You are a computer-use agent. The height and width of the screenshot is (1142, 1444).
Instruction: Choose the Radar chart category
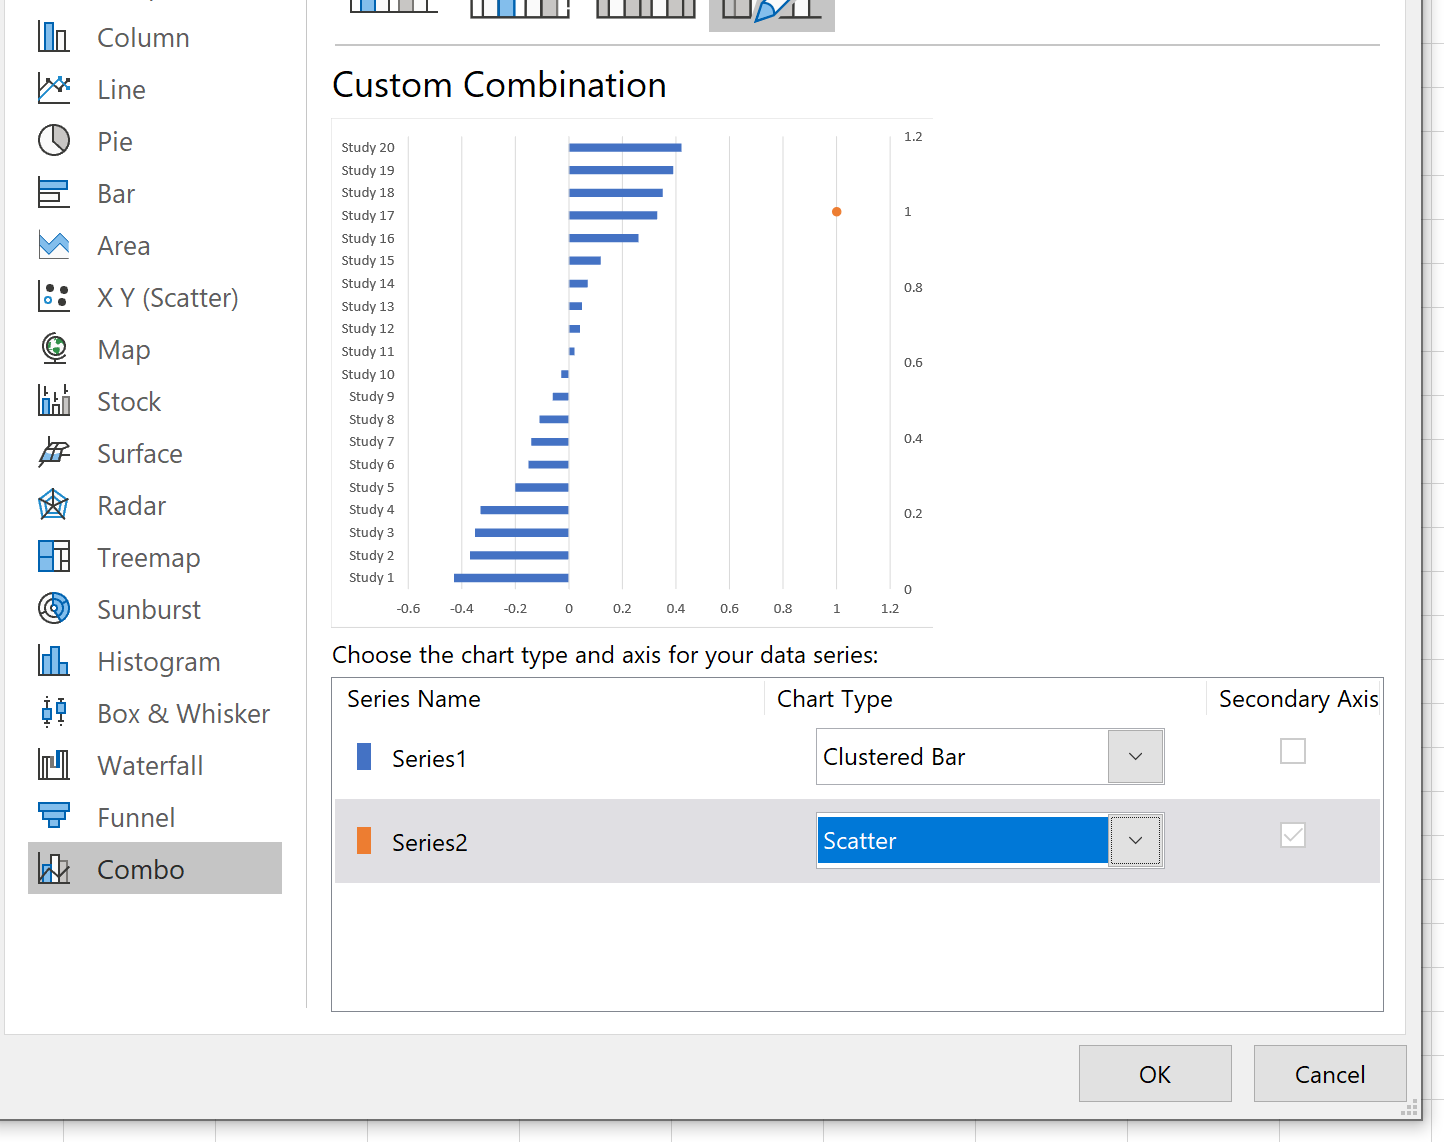pos(131,505)
